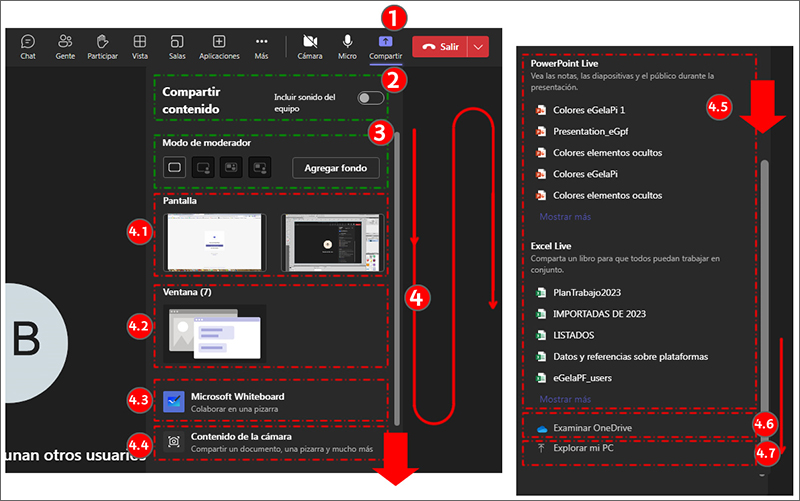Open the Vista layout icon
Image resolution: width=800 pixels, height=501 pixels.
tap(140, 42)
